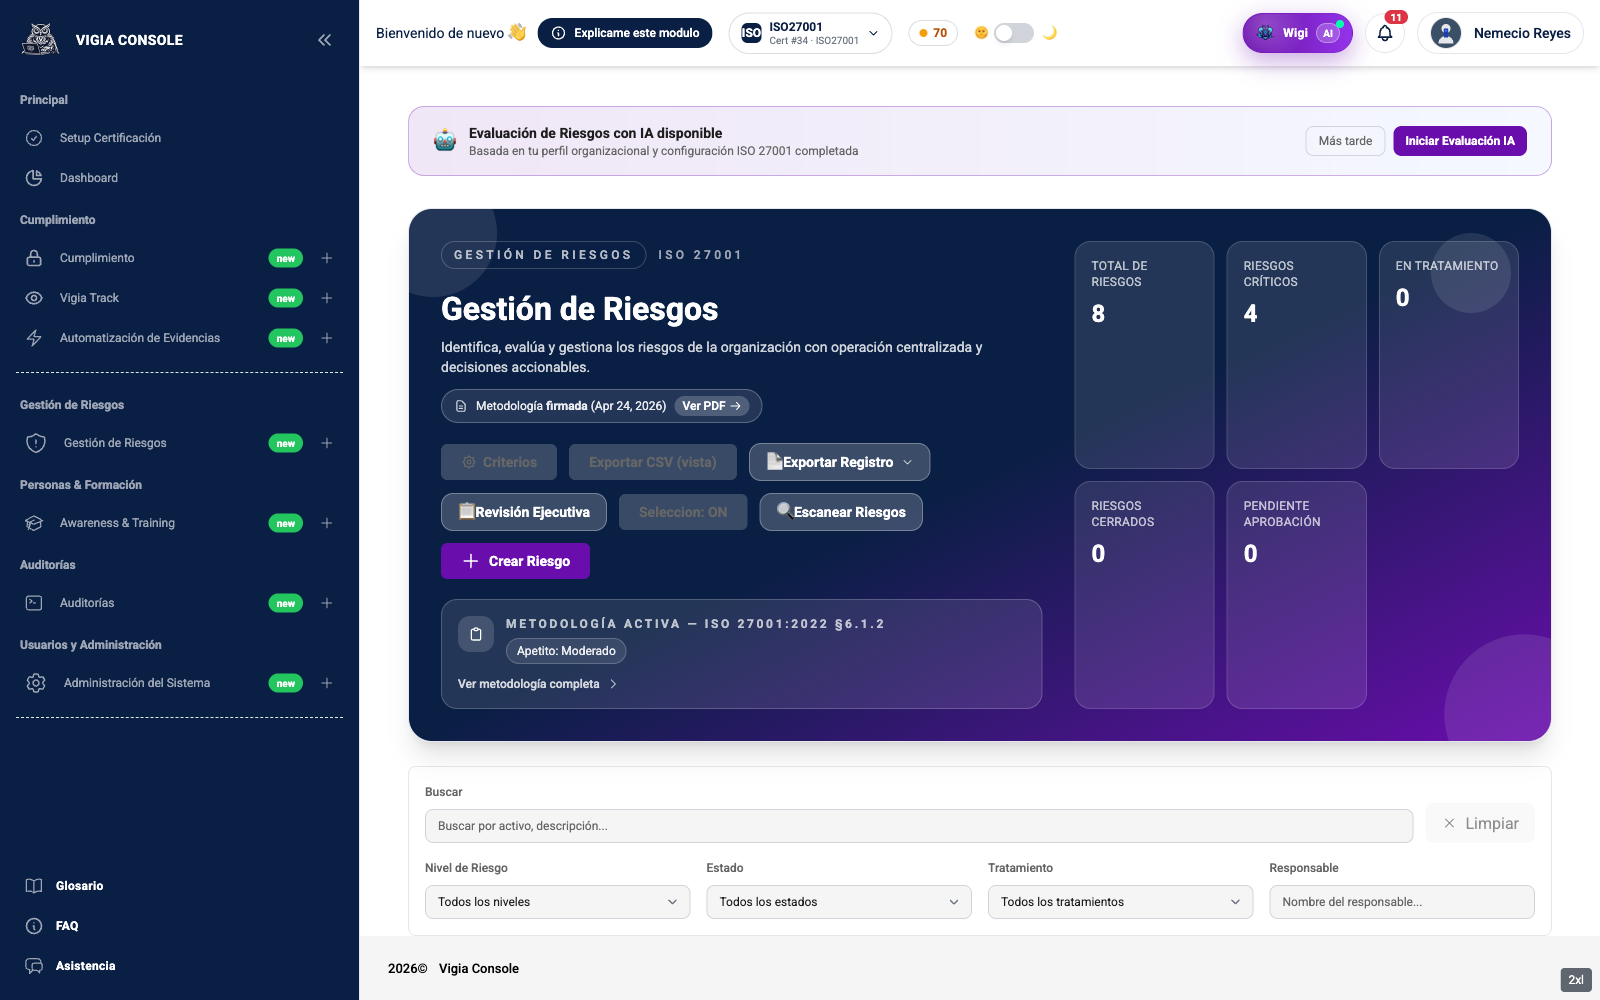The height and width of the screenshot is (1000, 1600).
Task: Click the Administración del Sistema gear icon
Action: 36,683
